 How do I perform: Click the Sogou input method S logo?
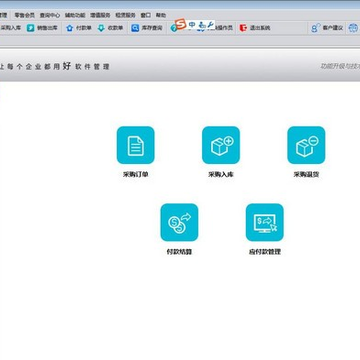(180, 24)
